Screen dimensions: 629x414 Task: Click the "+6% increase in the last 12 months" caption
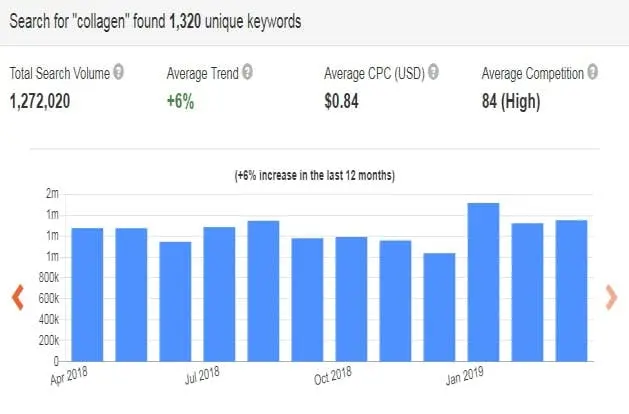point(314,175)
